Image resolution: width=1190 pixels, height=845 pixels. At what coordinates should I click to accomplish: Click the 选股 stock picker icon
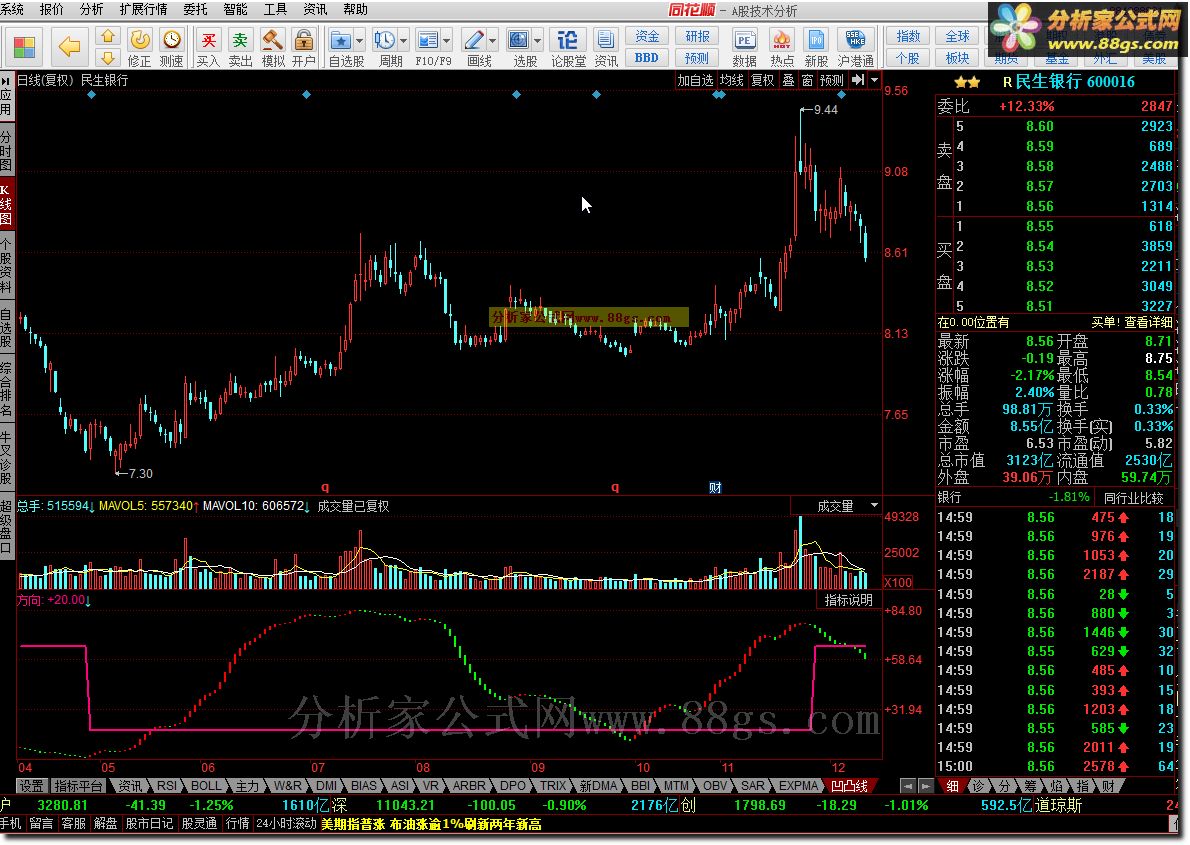[518, 40]
